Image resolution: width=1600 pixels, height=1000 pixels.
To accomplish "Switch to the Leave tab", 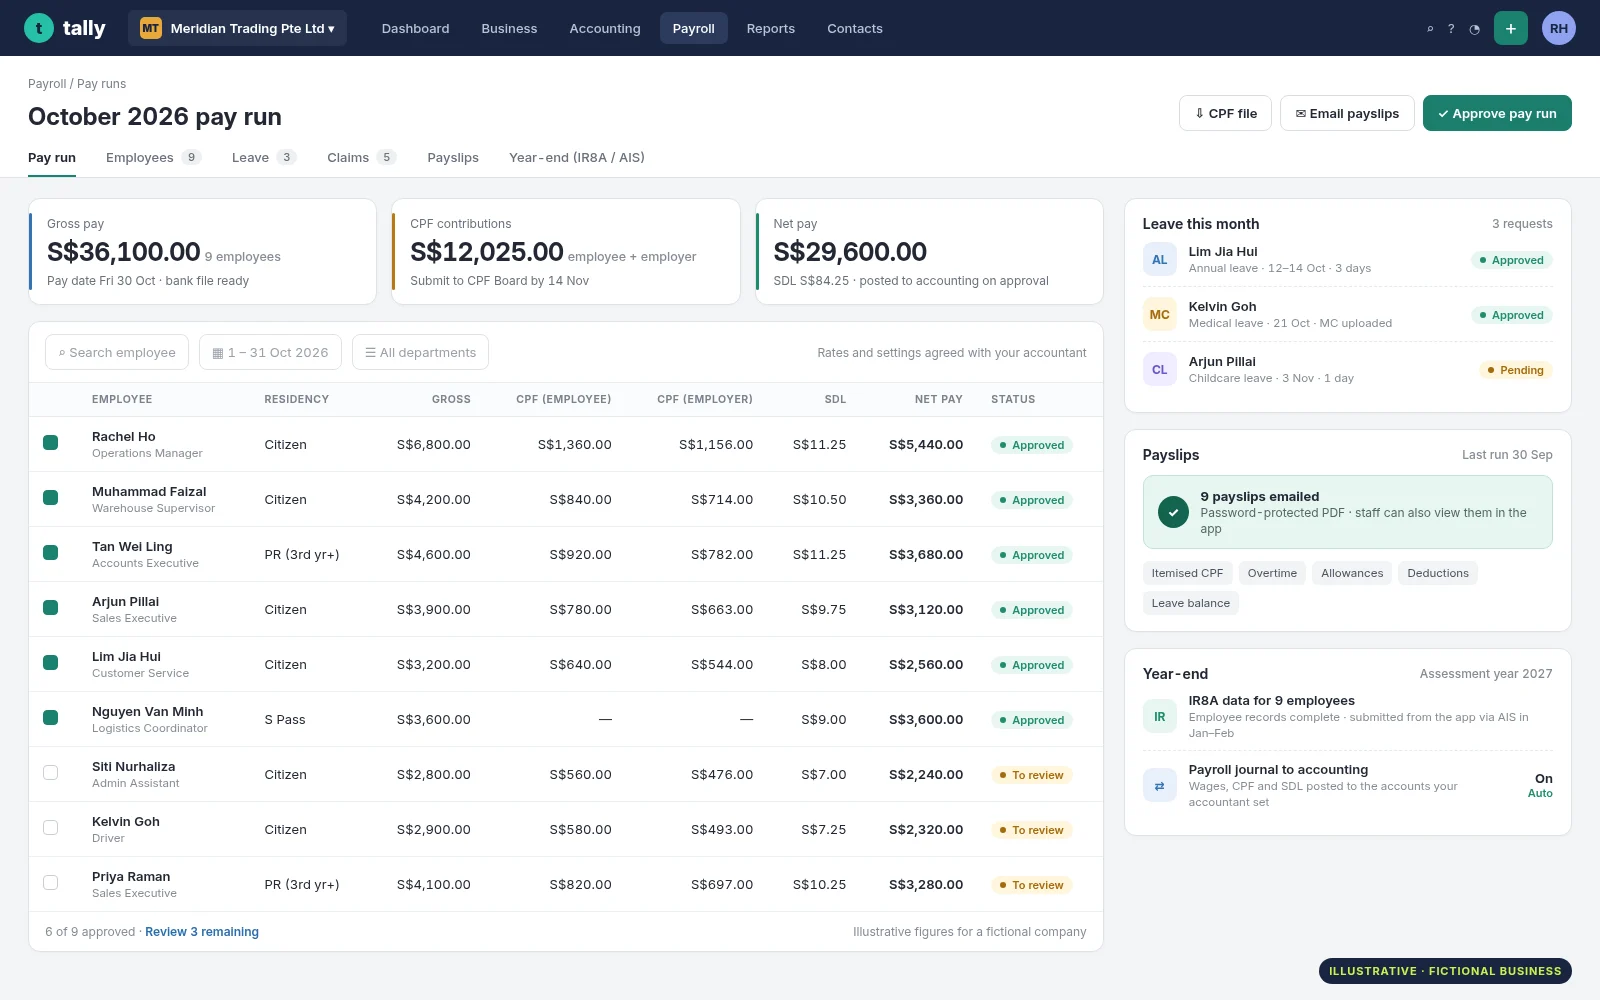I will click(x=264, y=157).
